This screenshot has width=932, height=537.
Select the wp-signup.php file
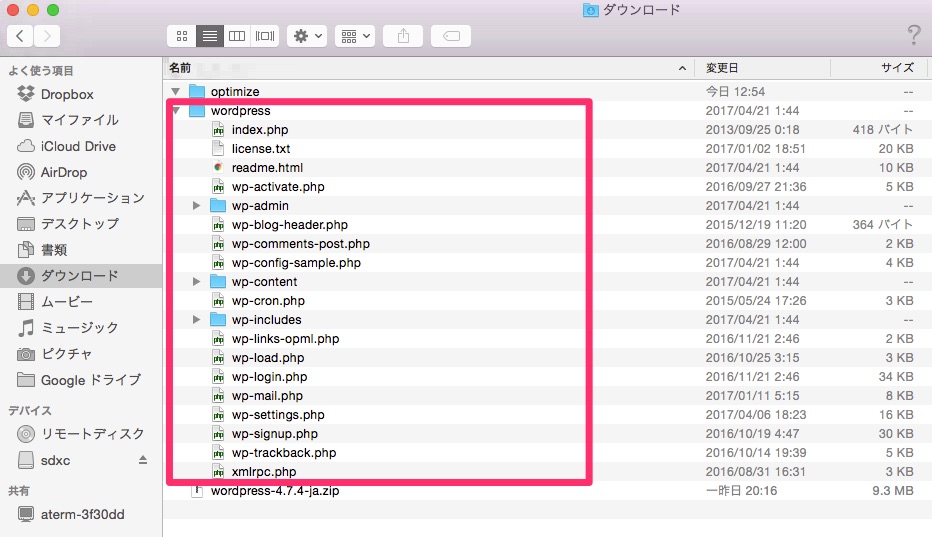275,434
